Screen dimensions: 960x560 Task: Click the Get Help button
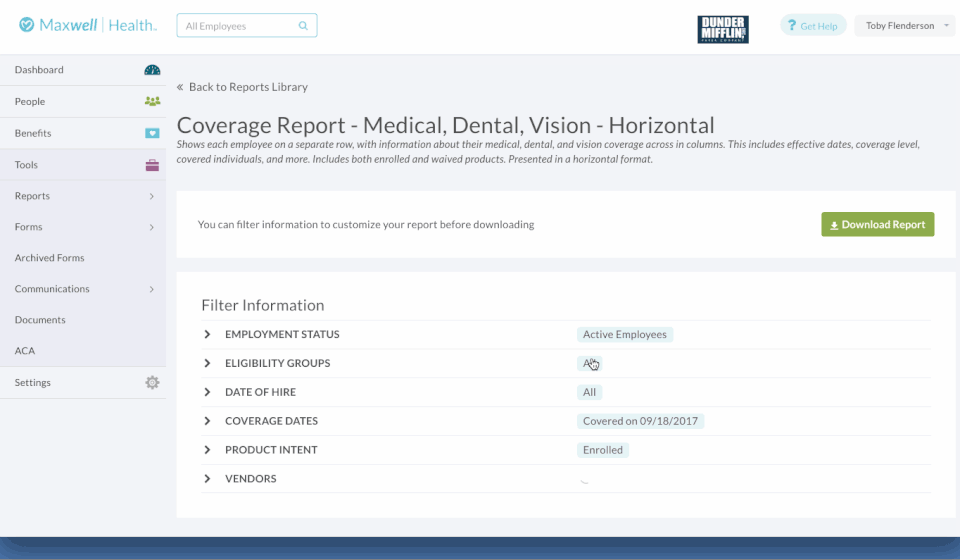pos(812,26)
